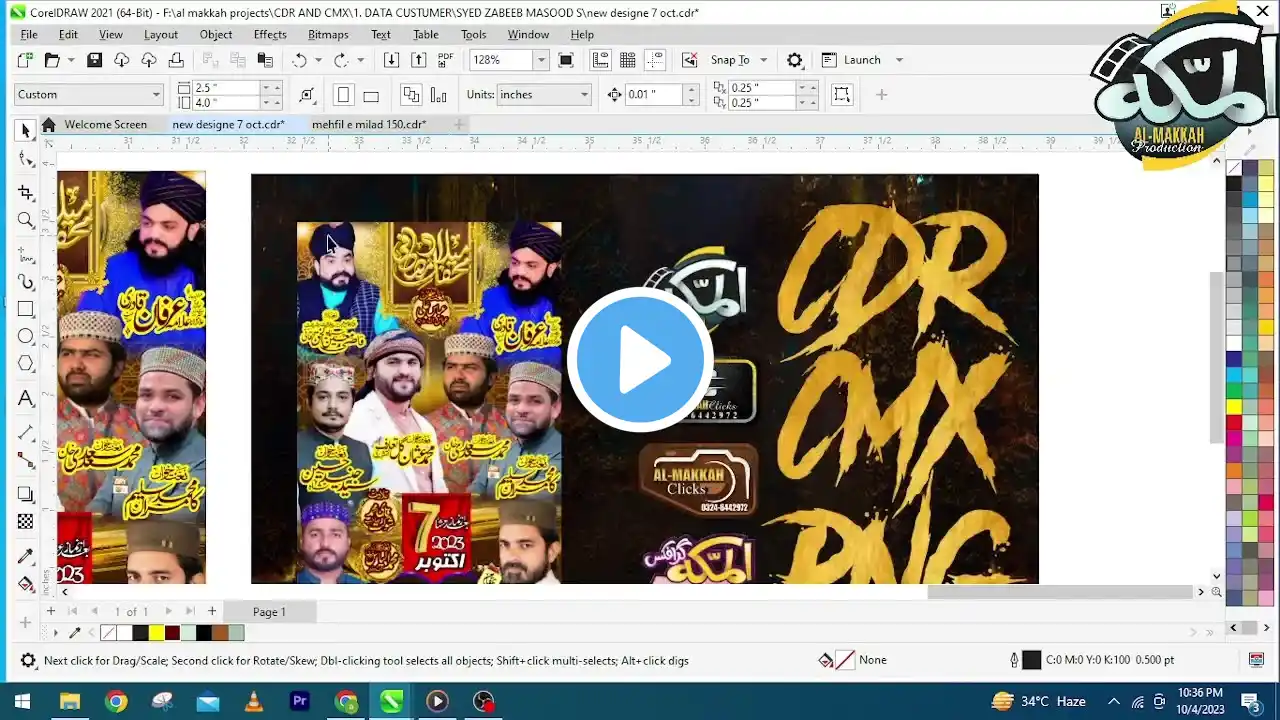The width and height of the screenshot is (1280, 720).
Task: Click the Save icon in toolbar
Action: click(94, 60)
